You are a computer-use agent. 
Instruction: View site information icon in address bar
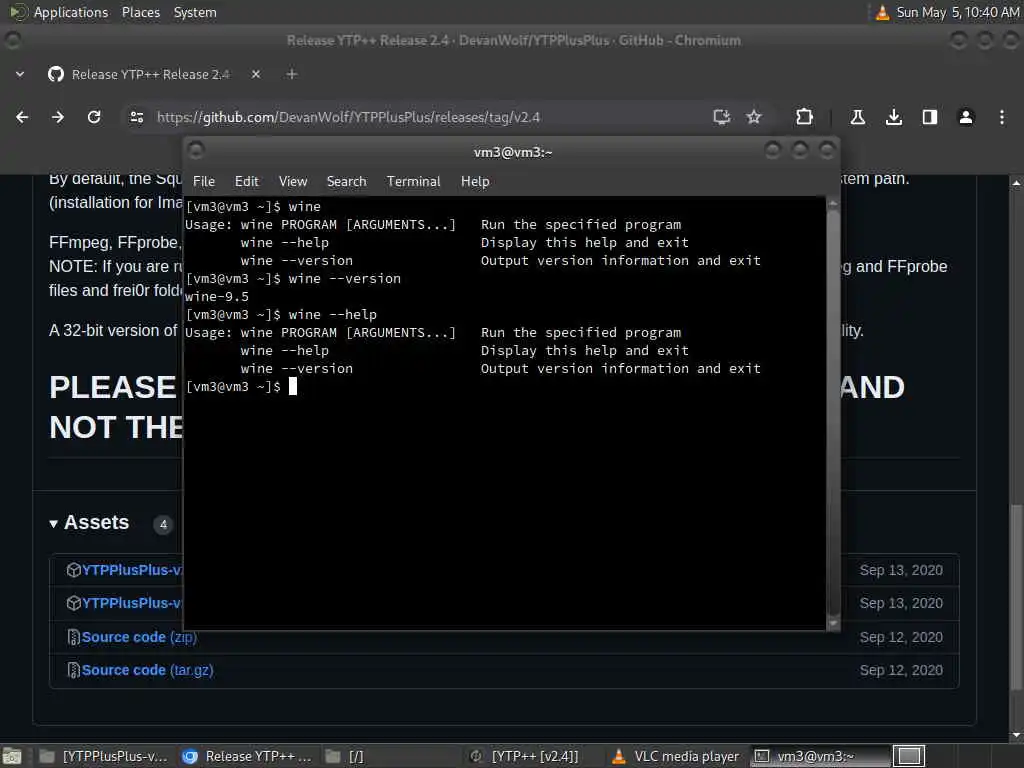tap(136, 117)
